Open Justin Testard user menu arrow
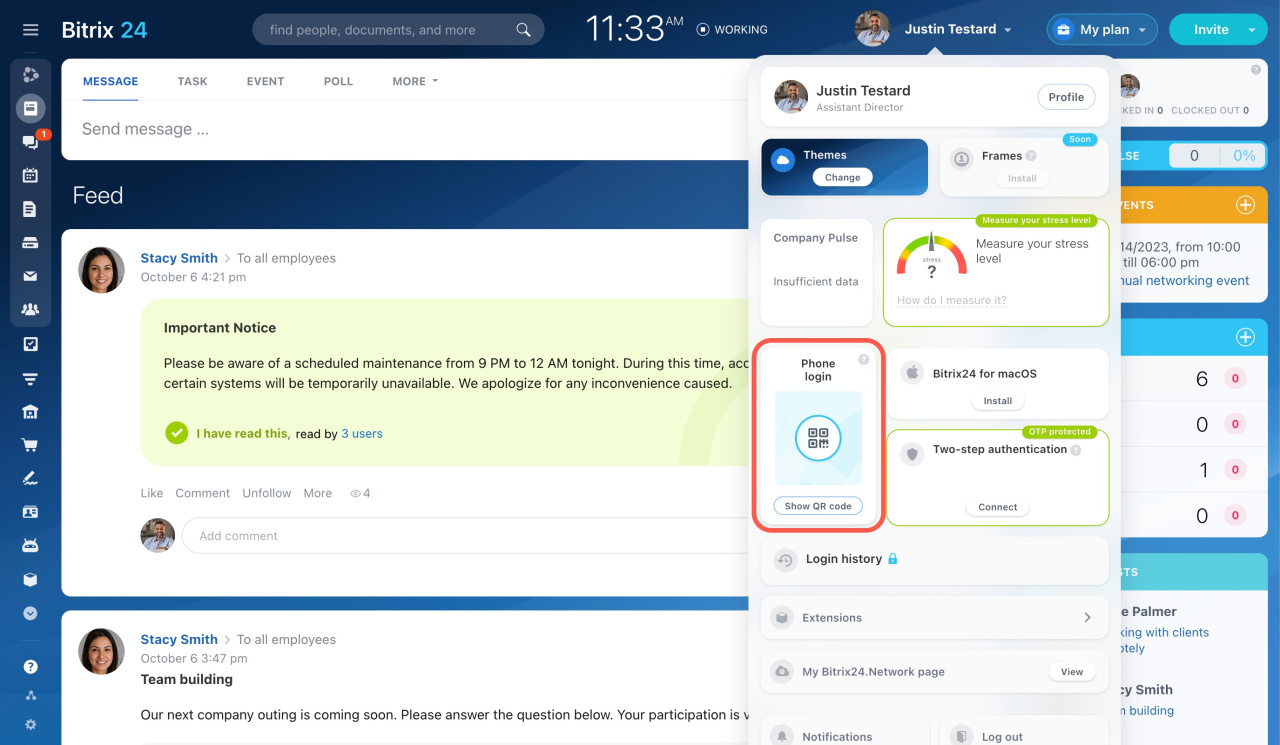 pos(1008,30)
